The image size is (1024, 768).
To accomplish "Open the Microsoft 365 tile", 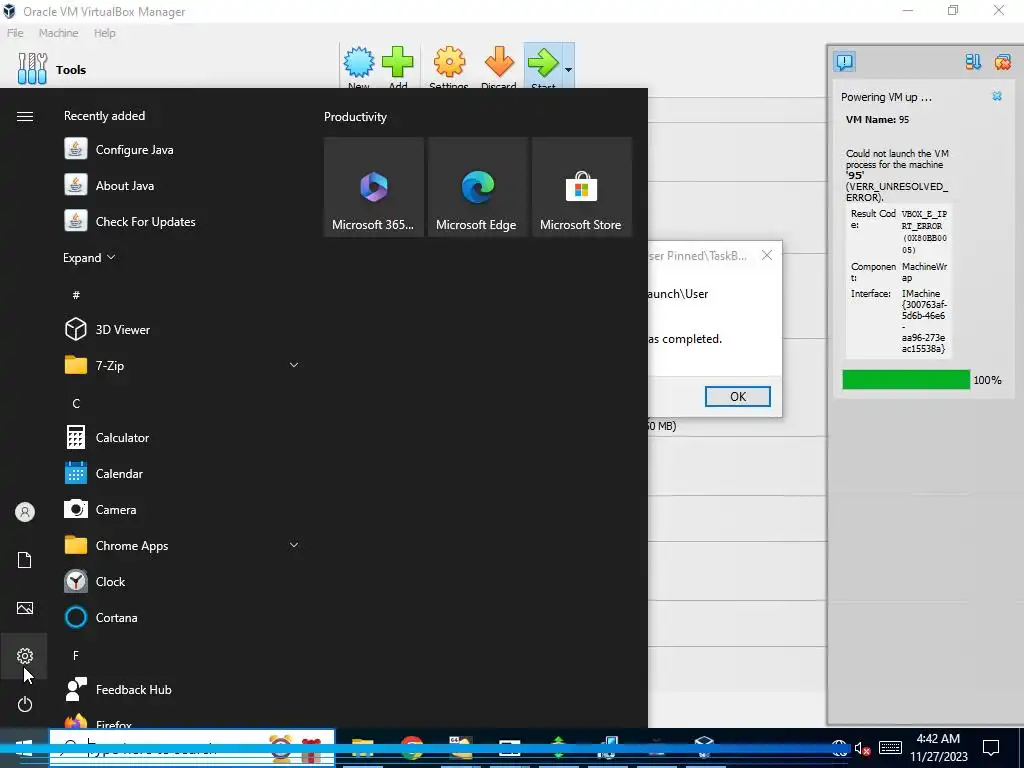I will pos(374,187).
